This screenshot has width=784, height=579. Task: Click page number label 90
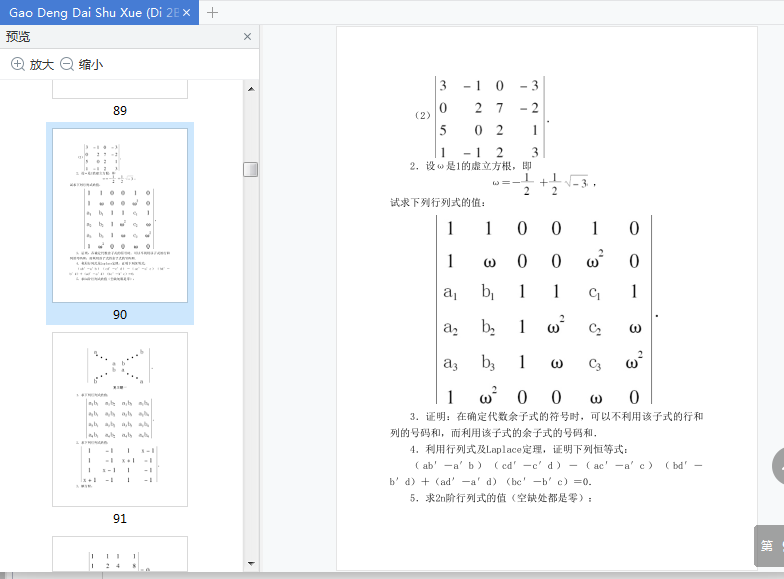tap(120, 314)
